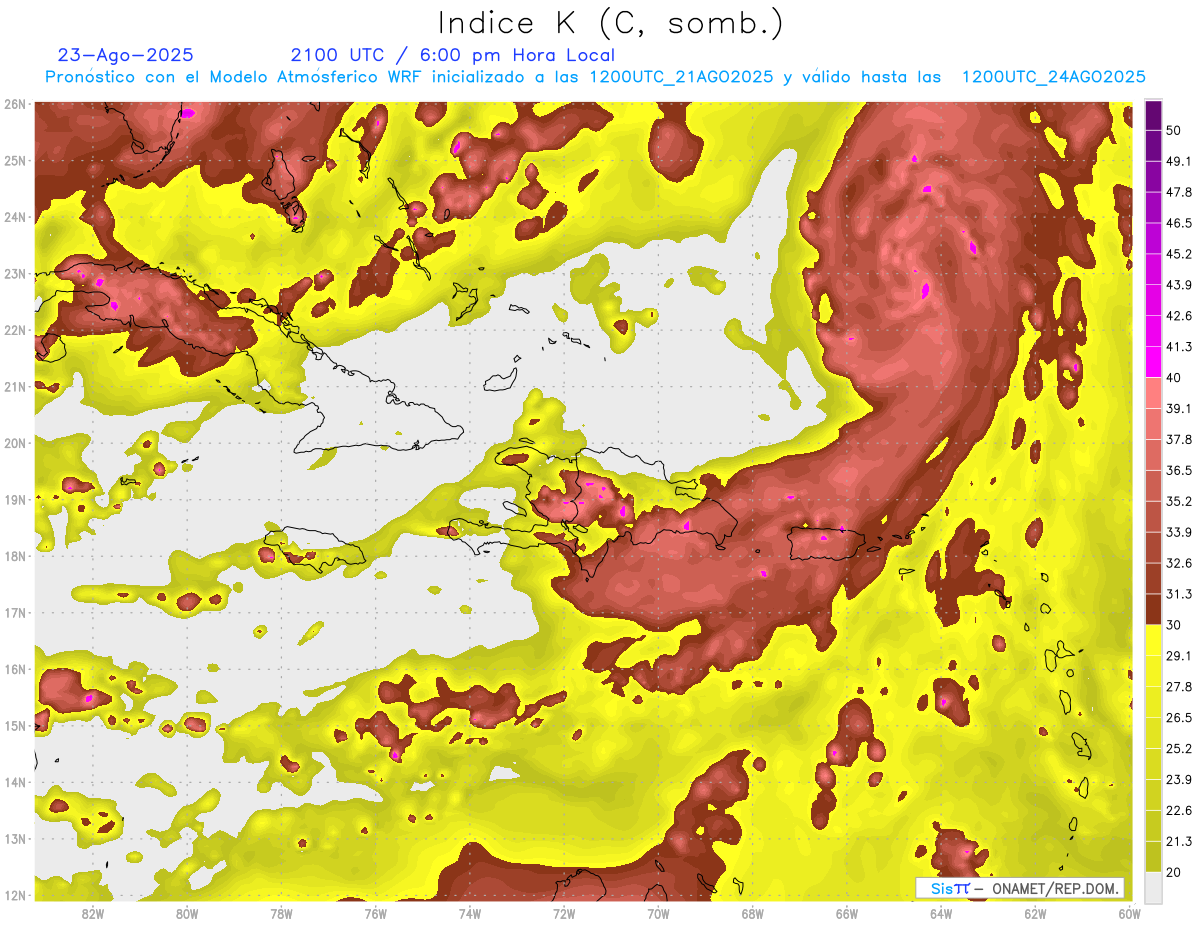
Task: Click the dark brown swatch between 30 and 31.3
Action: point(1153,609)
